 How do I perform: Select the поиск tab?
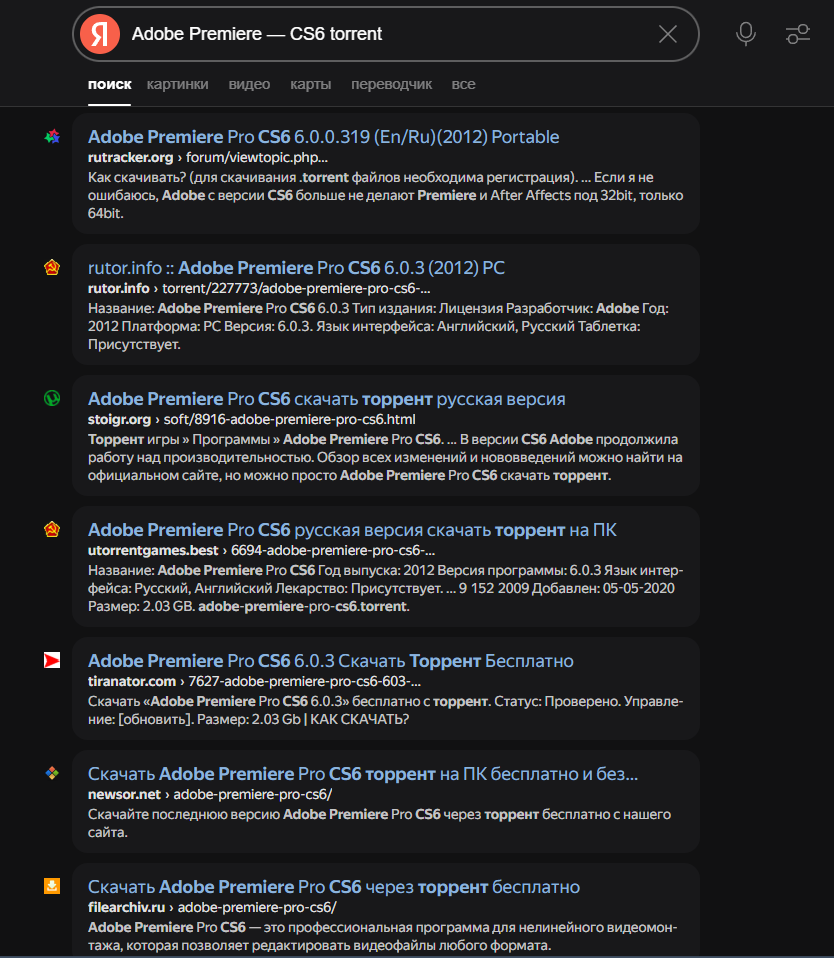(x=109, y=84)
